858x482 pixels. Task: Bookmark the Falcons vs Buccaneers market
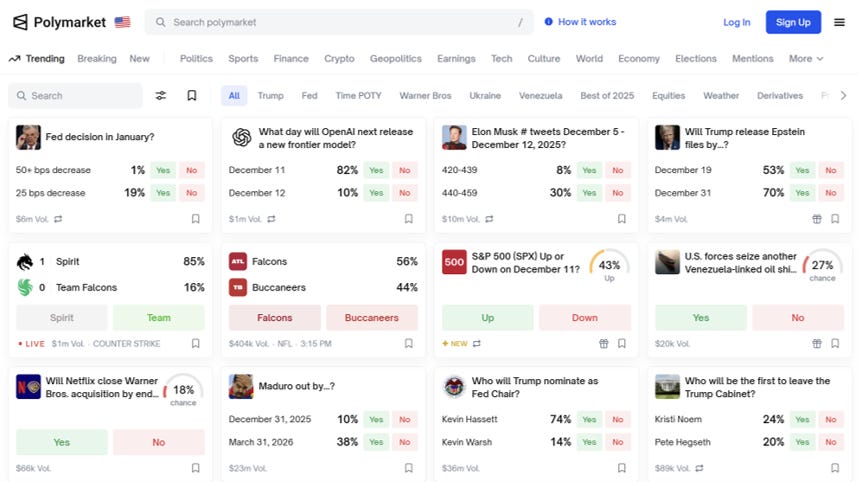408,344
